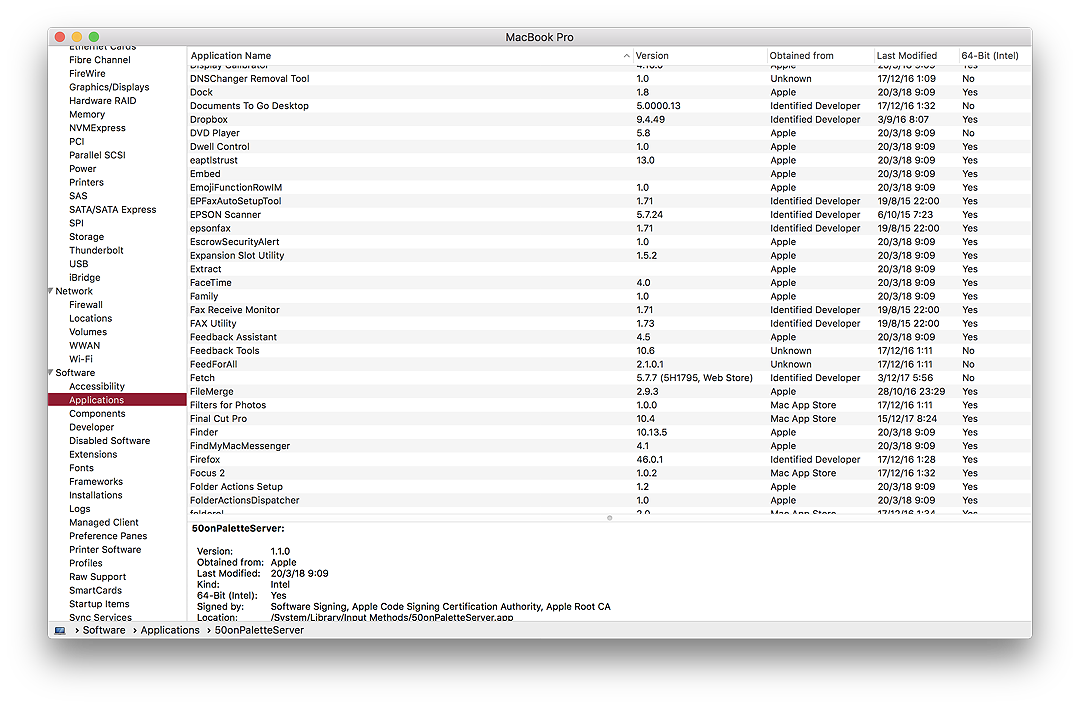Open Logs in sidebar

(79, 509)
